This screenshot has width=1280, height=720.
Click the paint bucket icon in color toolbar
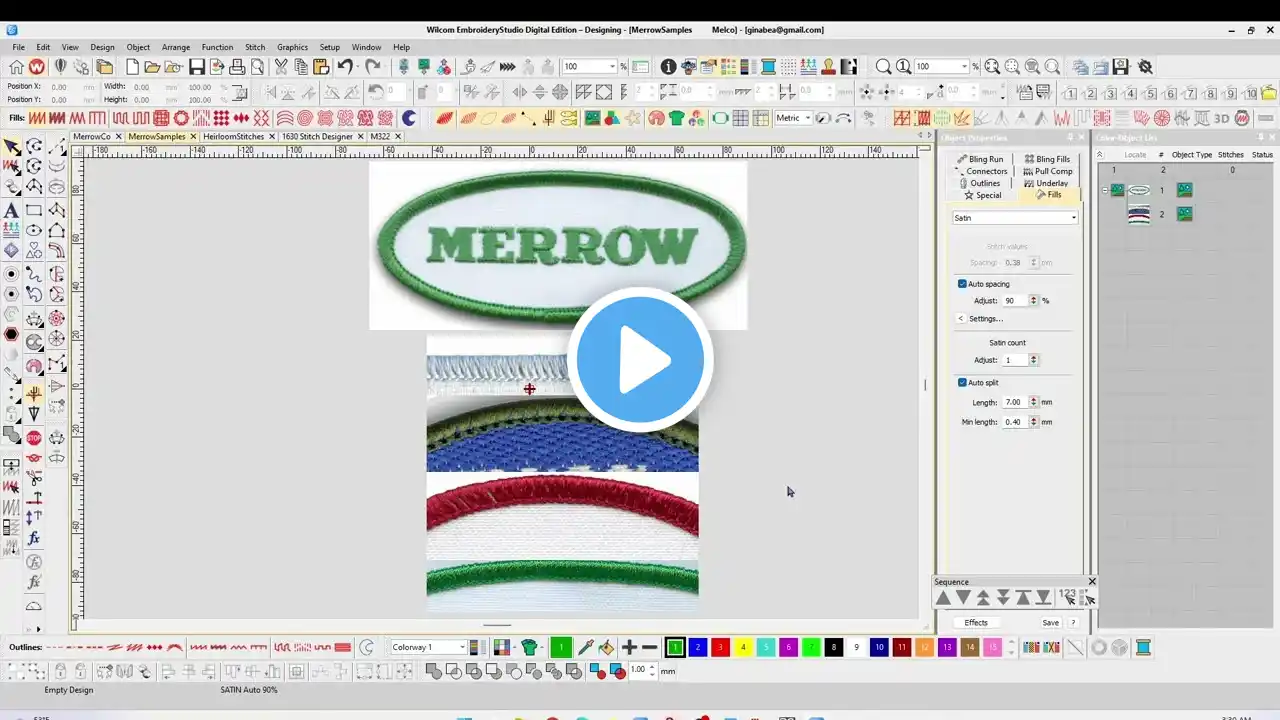click(607, 647)
